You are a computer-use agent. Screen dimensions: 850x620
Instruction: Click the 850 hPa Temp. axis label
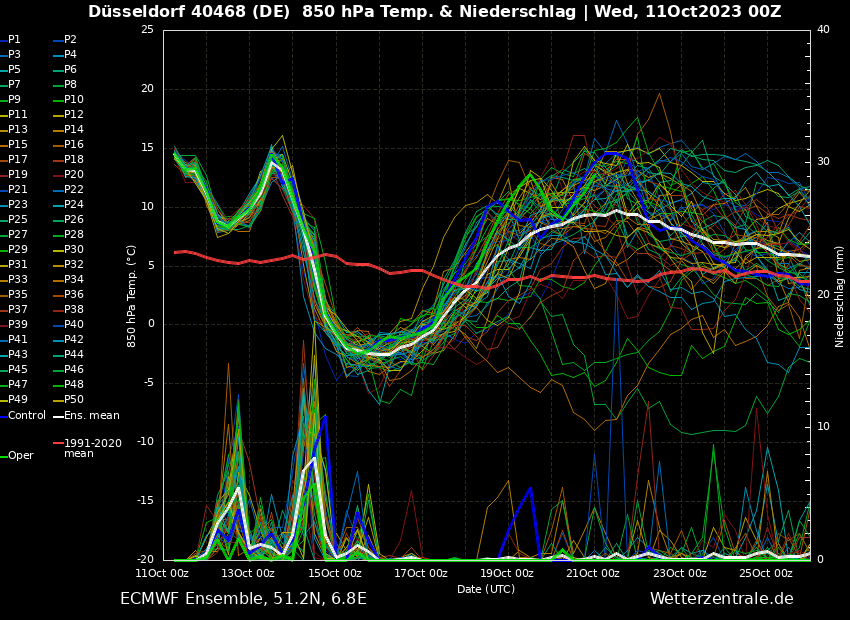click(132, 296)
